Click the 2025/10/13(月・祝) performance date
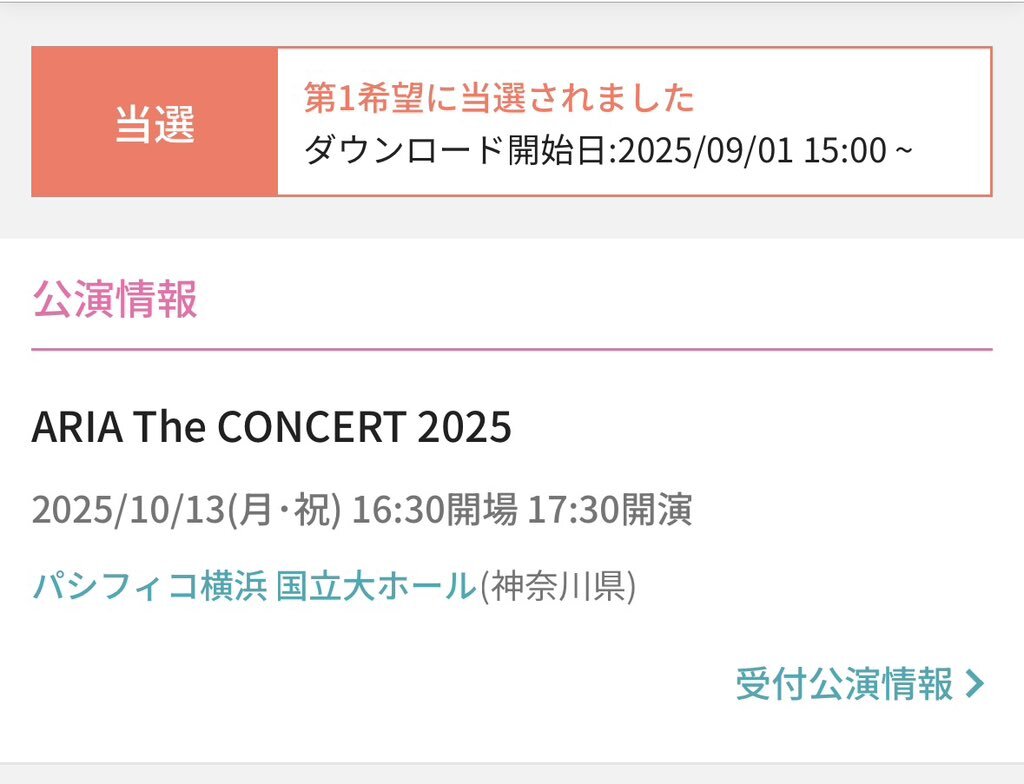This screenshot has height=784, width=1024. coord(187,510)
